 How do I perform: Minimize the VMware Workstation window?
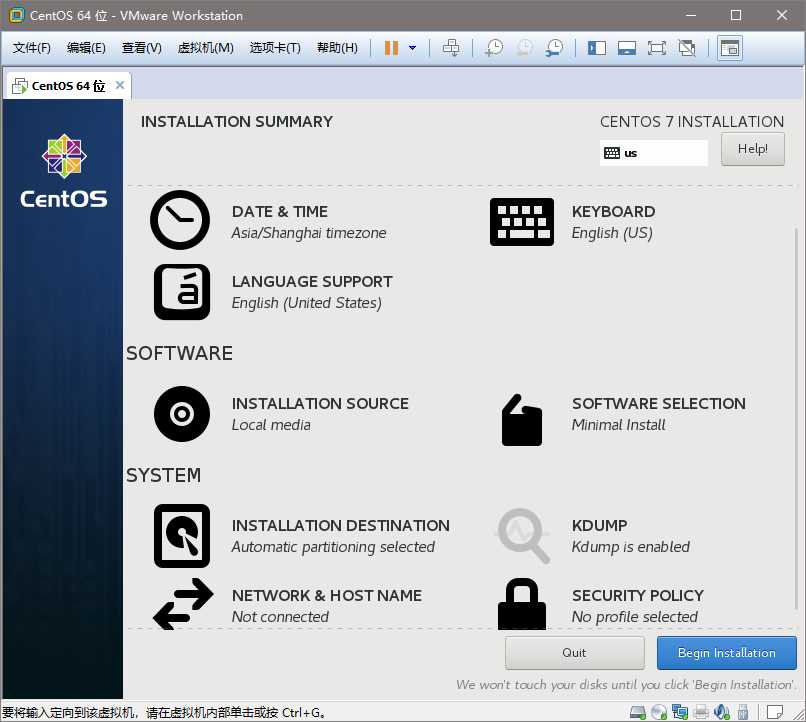click(691, 15)
